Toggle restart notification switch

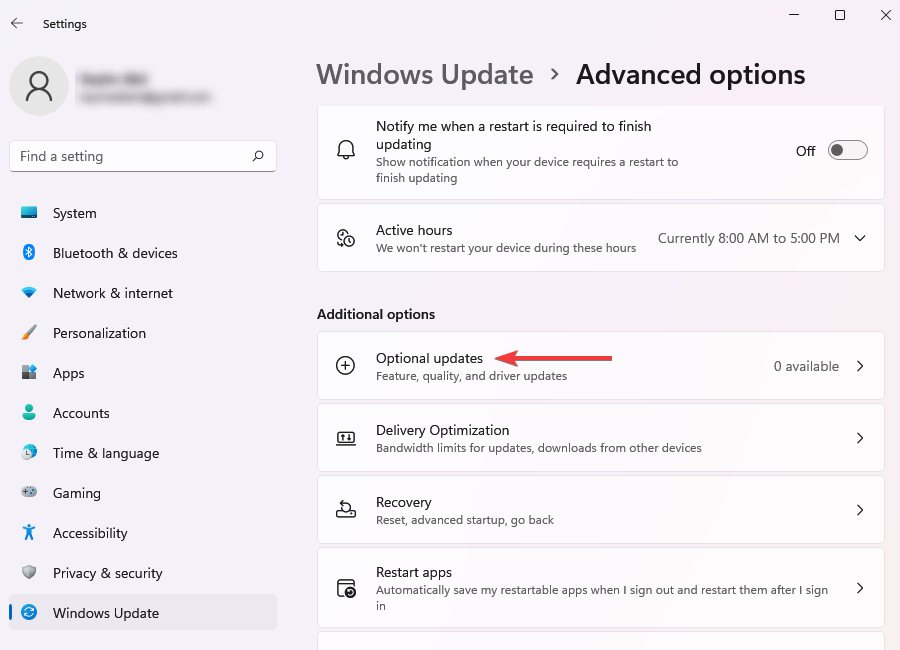click(847, 150)
